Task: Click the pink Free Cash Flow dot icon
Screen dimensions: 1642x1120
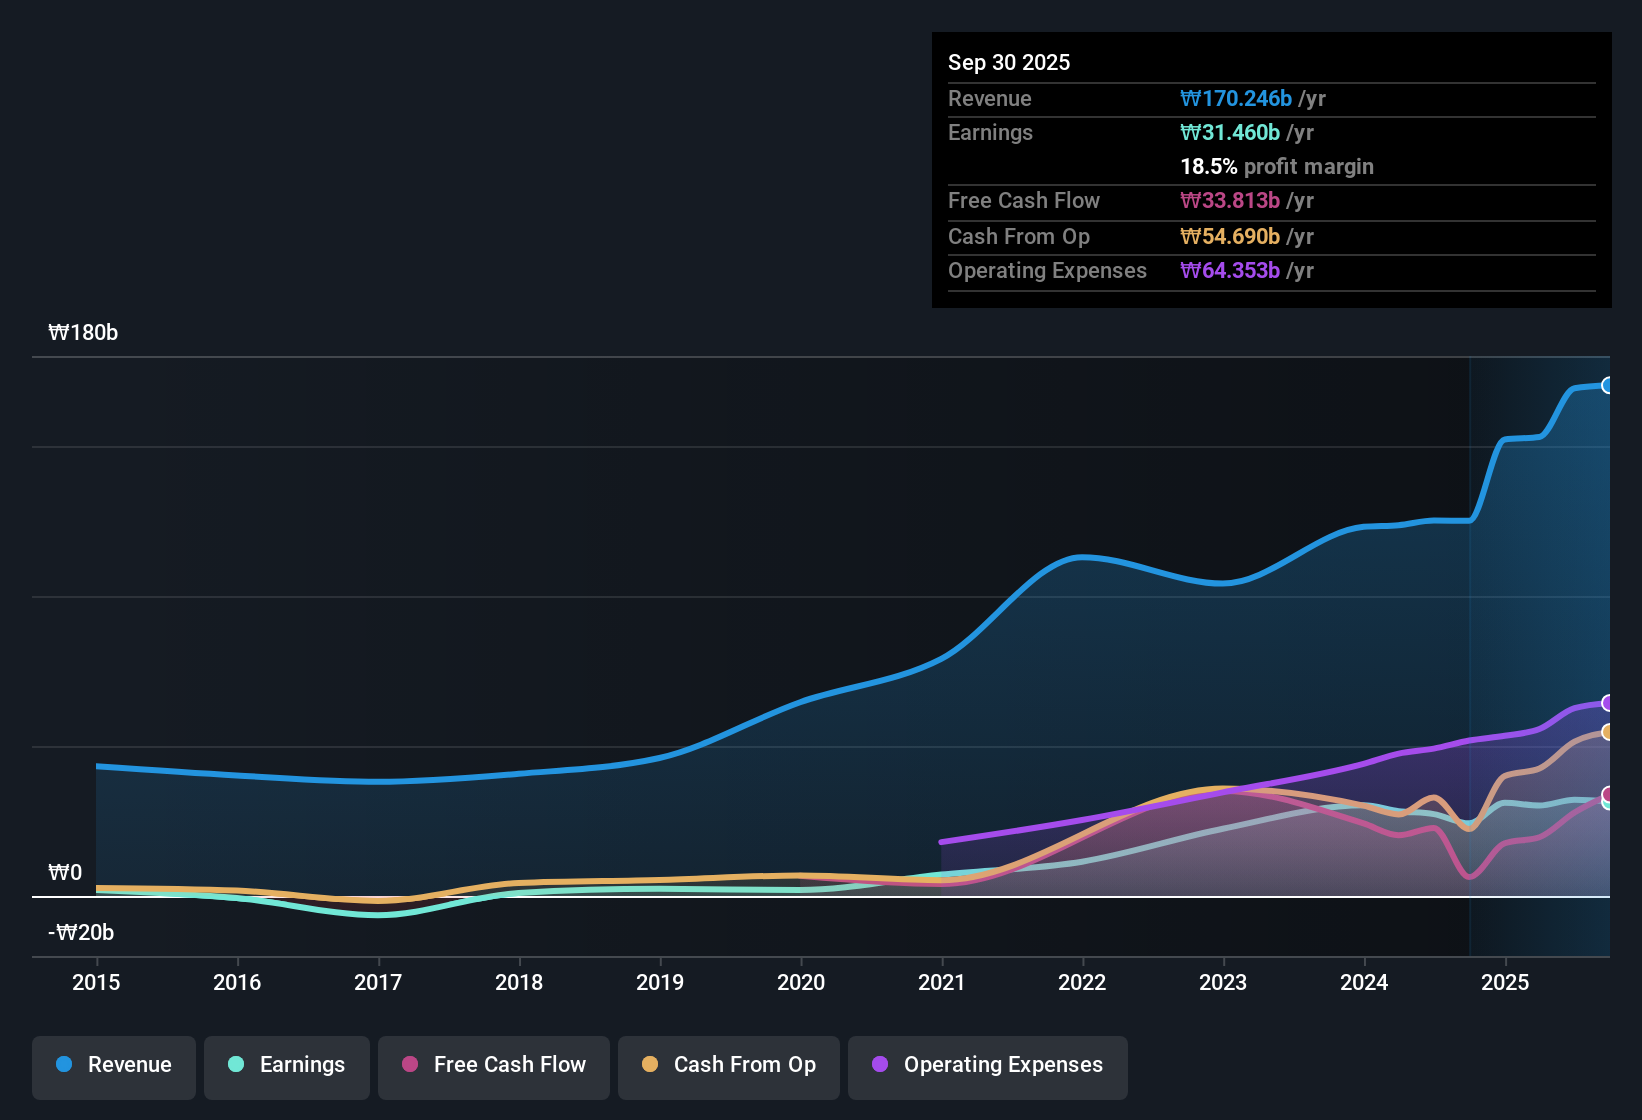Action: [x=409, y=1065]
